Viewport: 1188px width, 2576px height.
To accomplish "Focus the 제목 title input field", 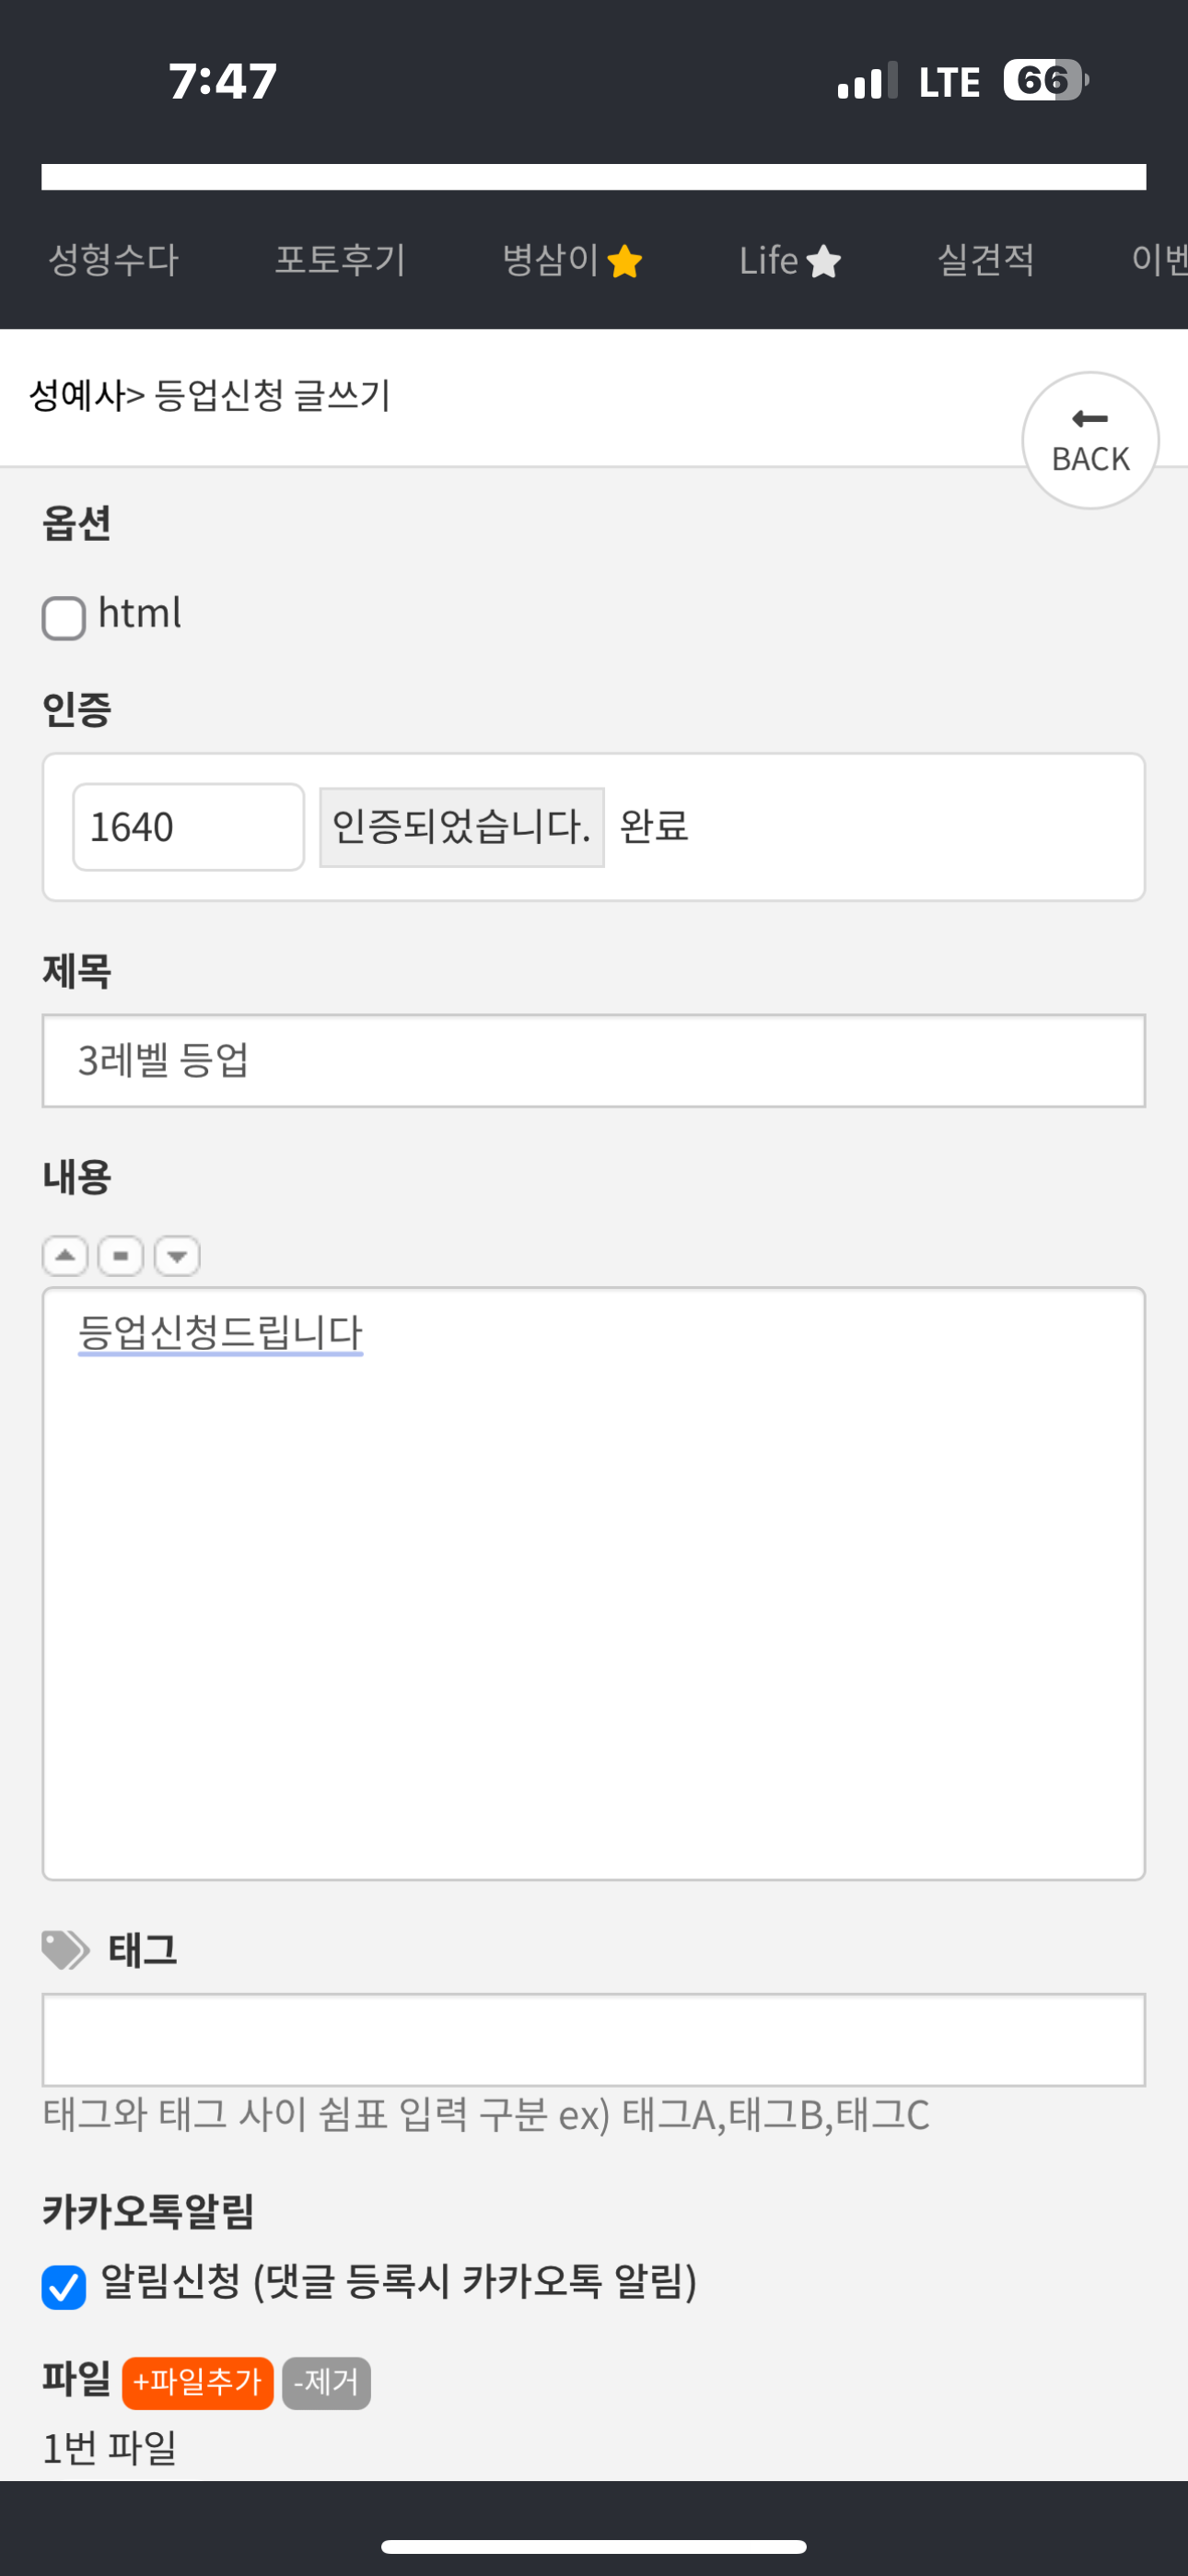I will [x=594, y=1061].
